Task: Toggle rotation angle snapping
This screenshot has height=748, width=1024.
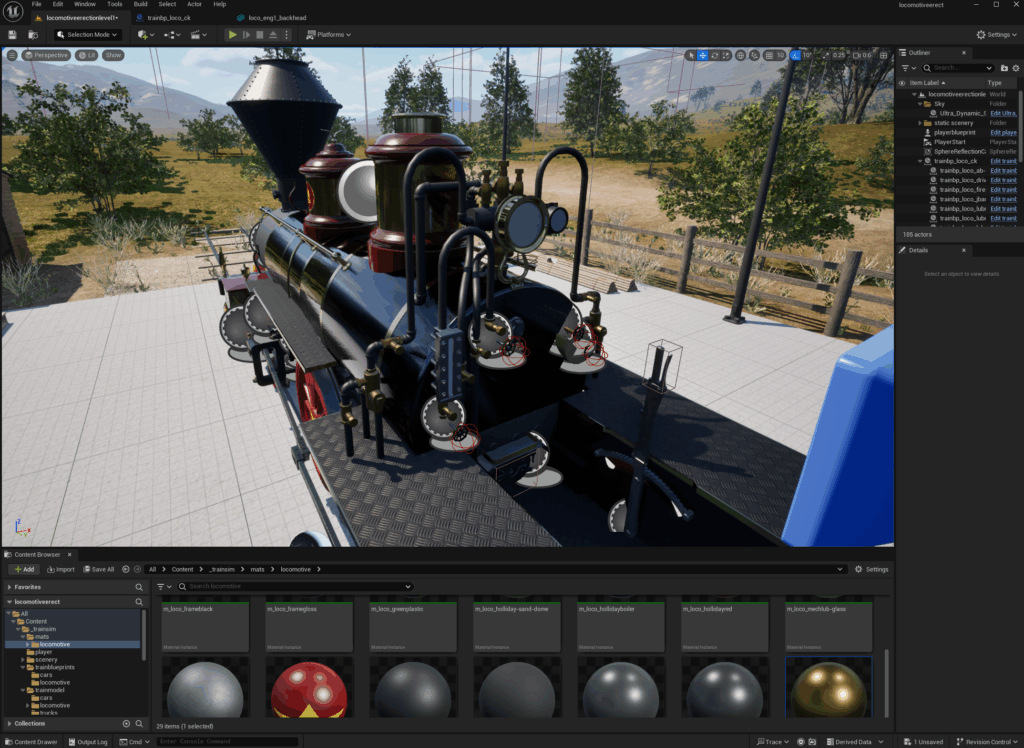Action: [795, 56]
